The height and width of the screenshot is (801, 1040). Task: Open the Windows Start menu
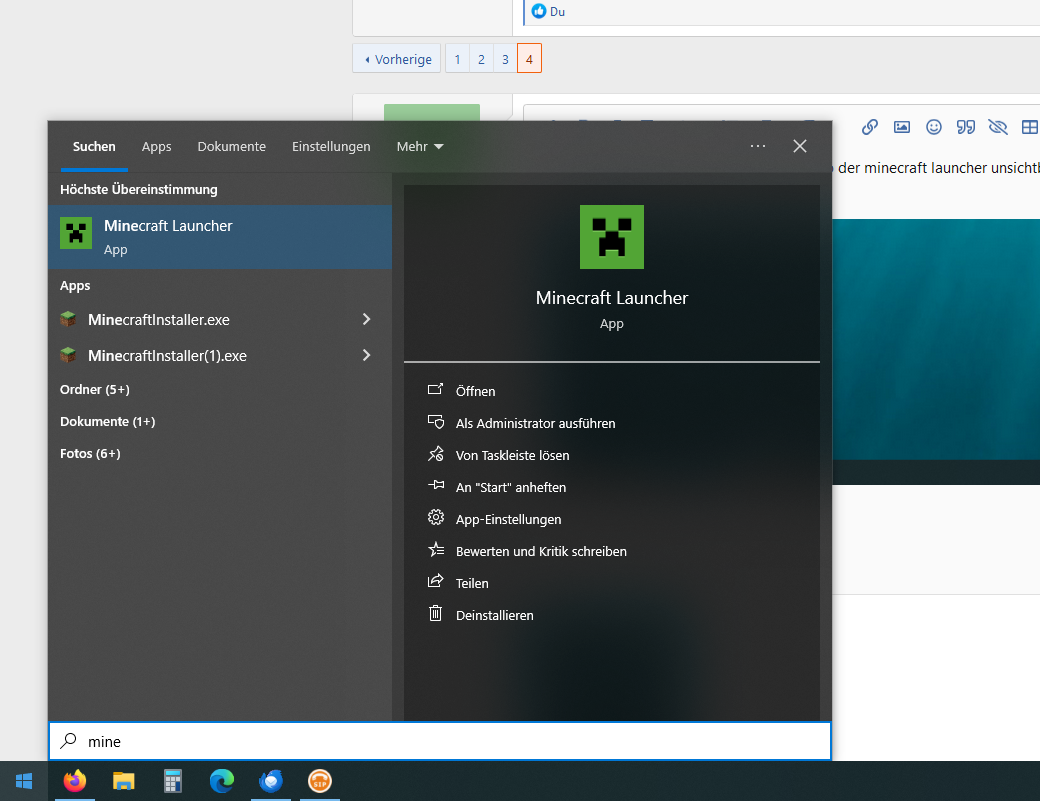pos(24,781)
